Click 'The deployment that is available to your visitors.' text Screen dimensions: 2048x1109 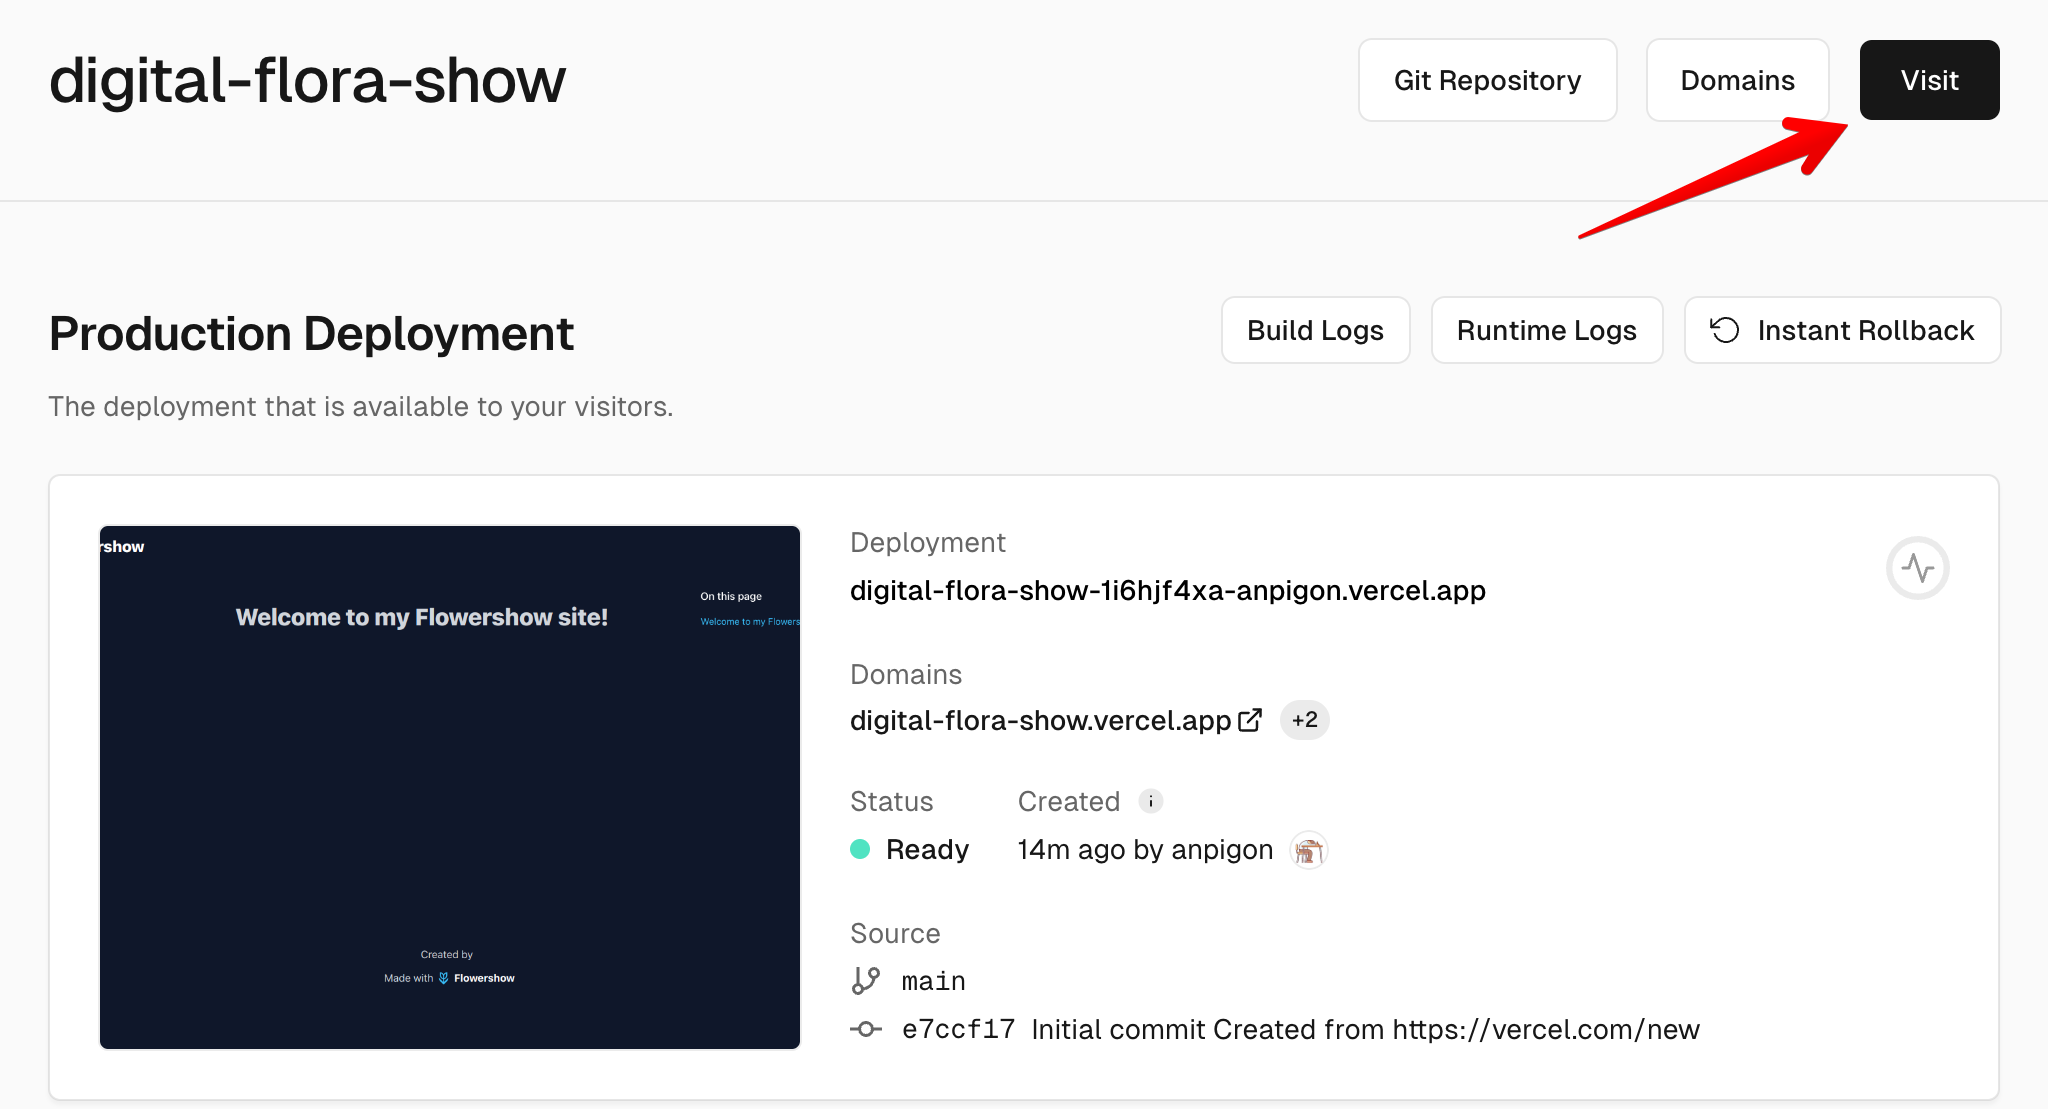(361, 407)
